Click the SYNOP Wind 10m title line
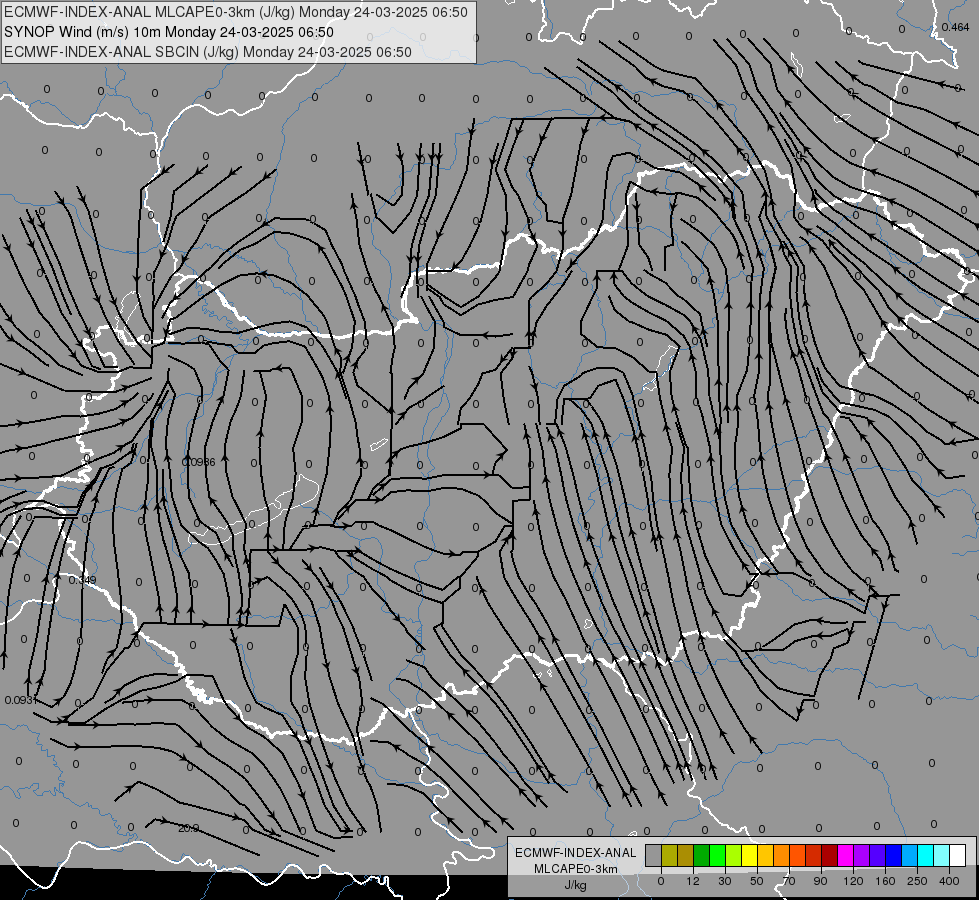 169,32
